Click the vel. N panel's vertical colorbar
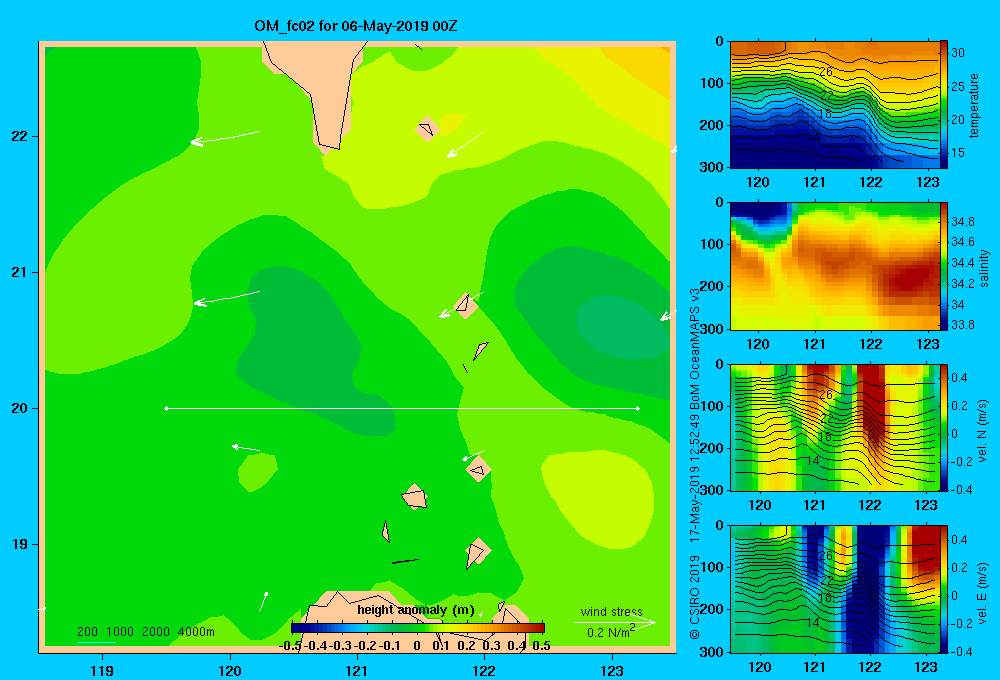Viewport: 1000px width, 680px height. tap(944, 427)
